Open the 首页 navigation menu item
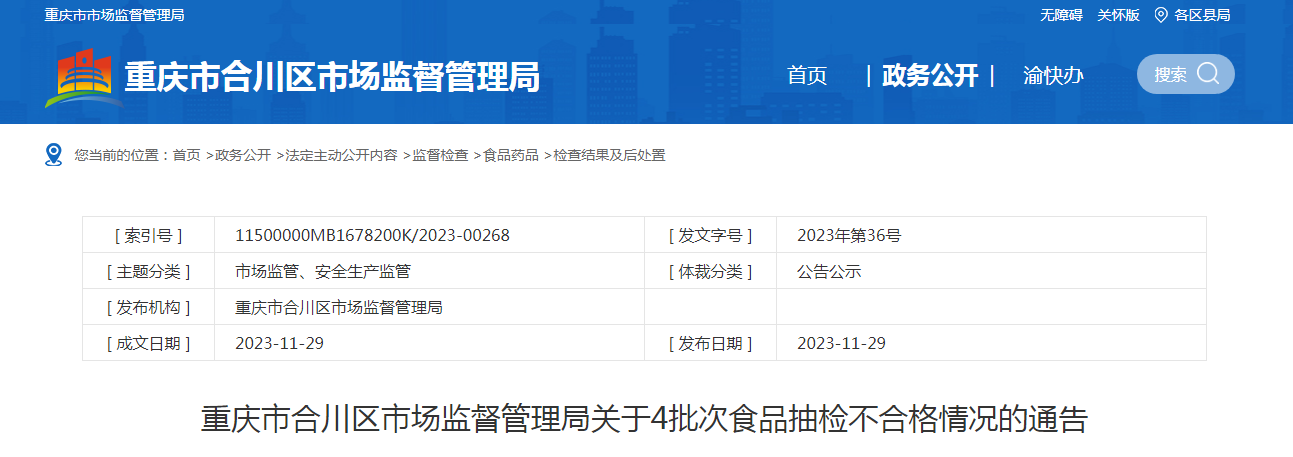Viewport: 1293px width, 457px height. pos(807,76)
